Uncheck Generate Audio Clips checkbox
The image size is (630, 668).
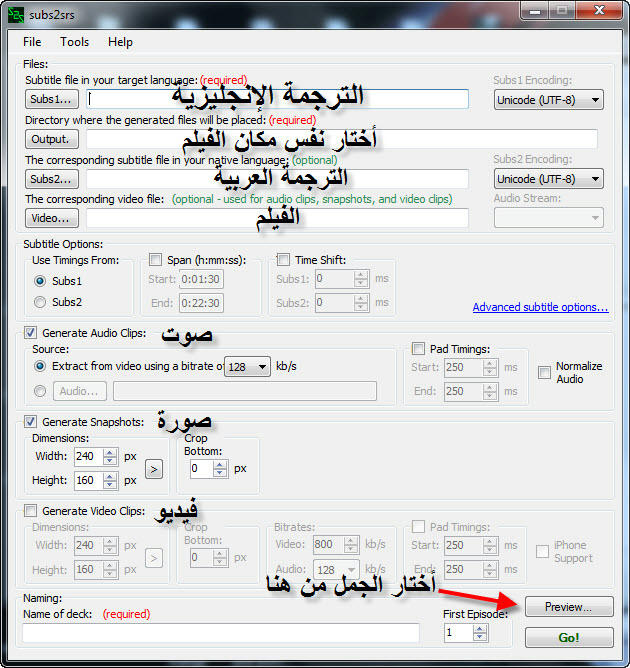(30, 333)
